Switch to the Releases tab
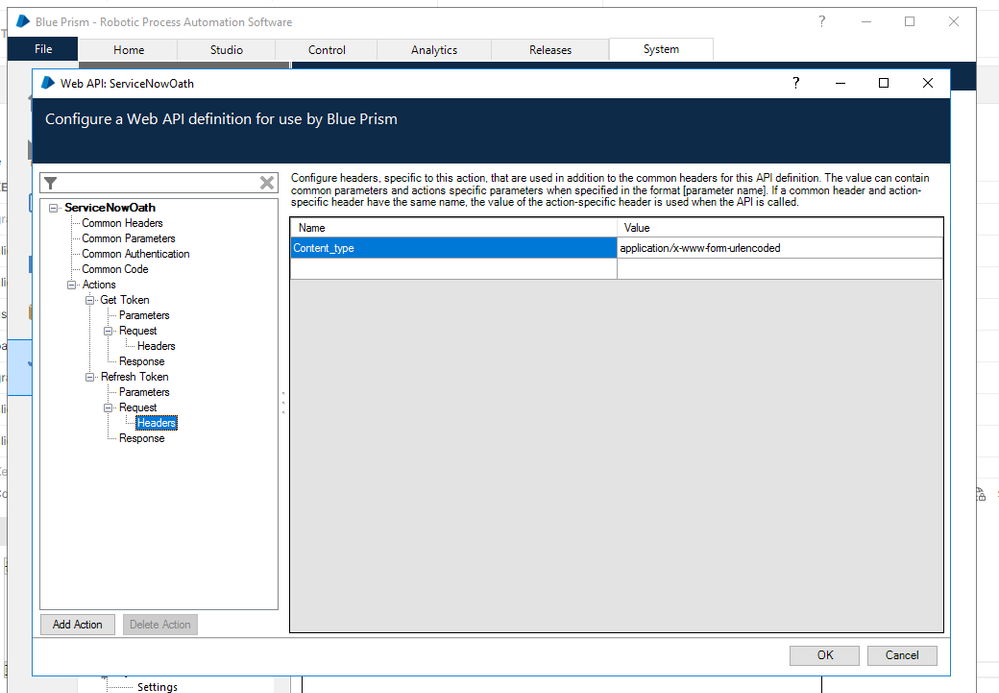 [x=550, y=50]
